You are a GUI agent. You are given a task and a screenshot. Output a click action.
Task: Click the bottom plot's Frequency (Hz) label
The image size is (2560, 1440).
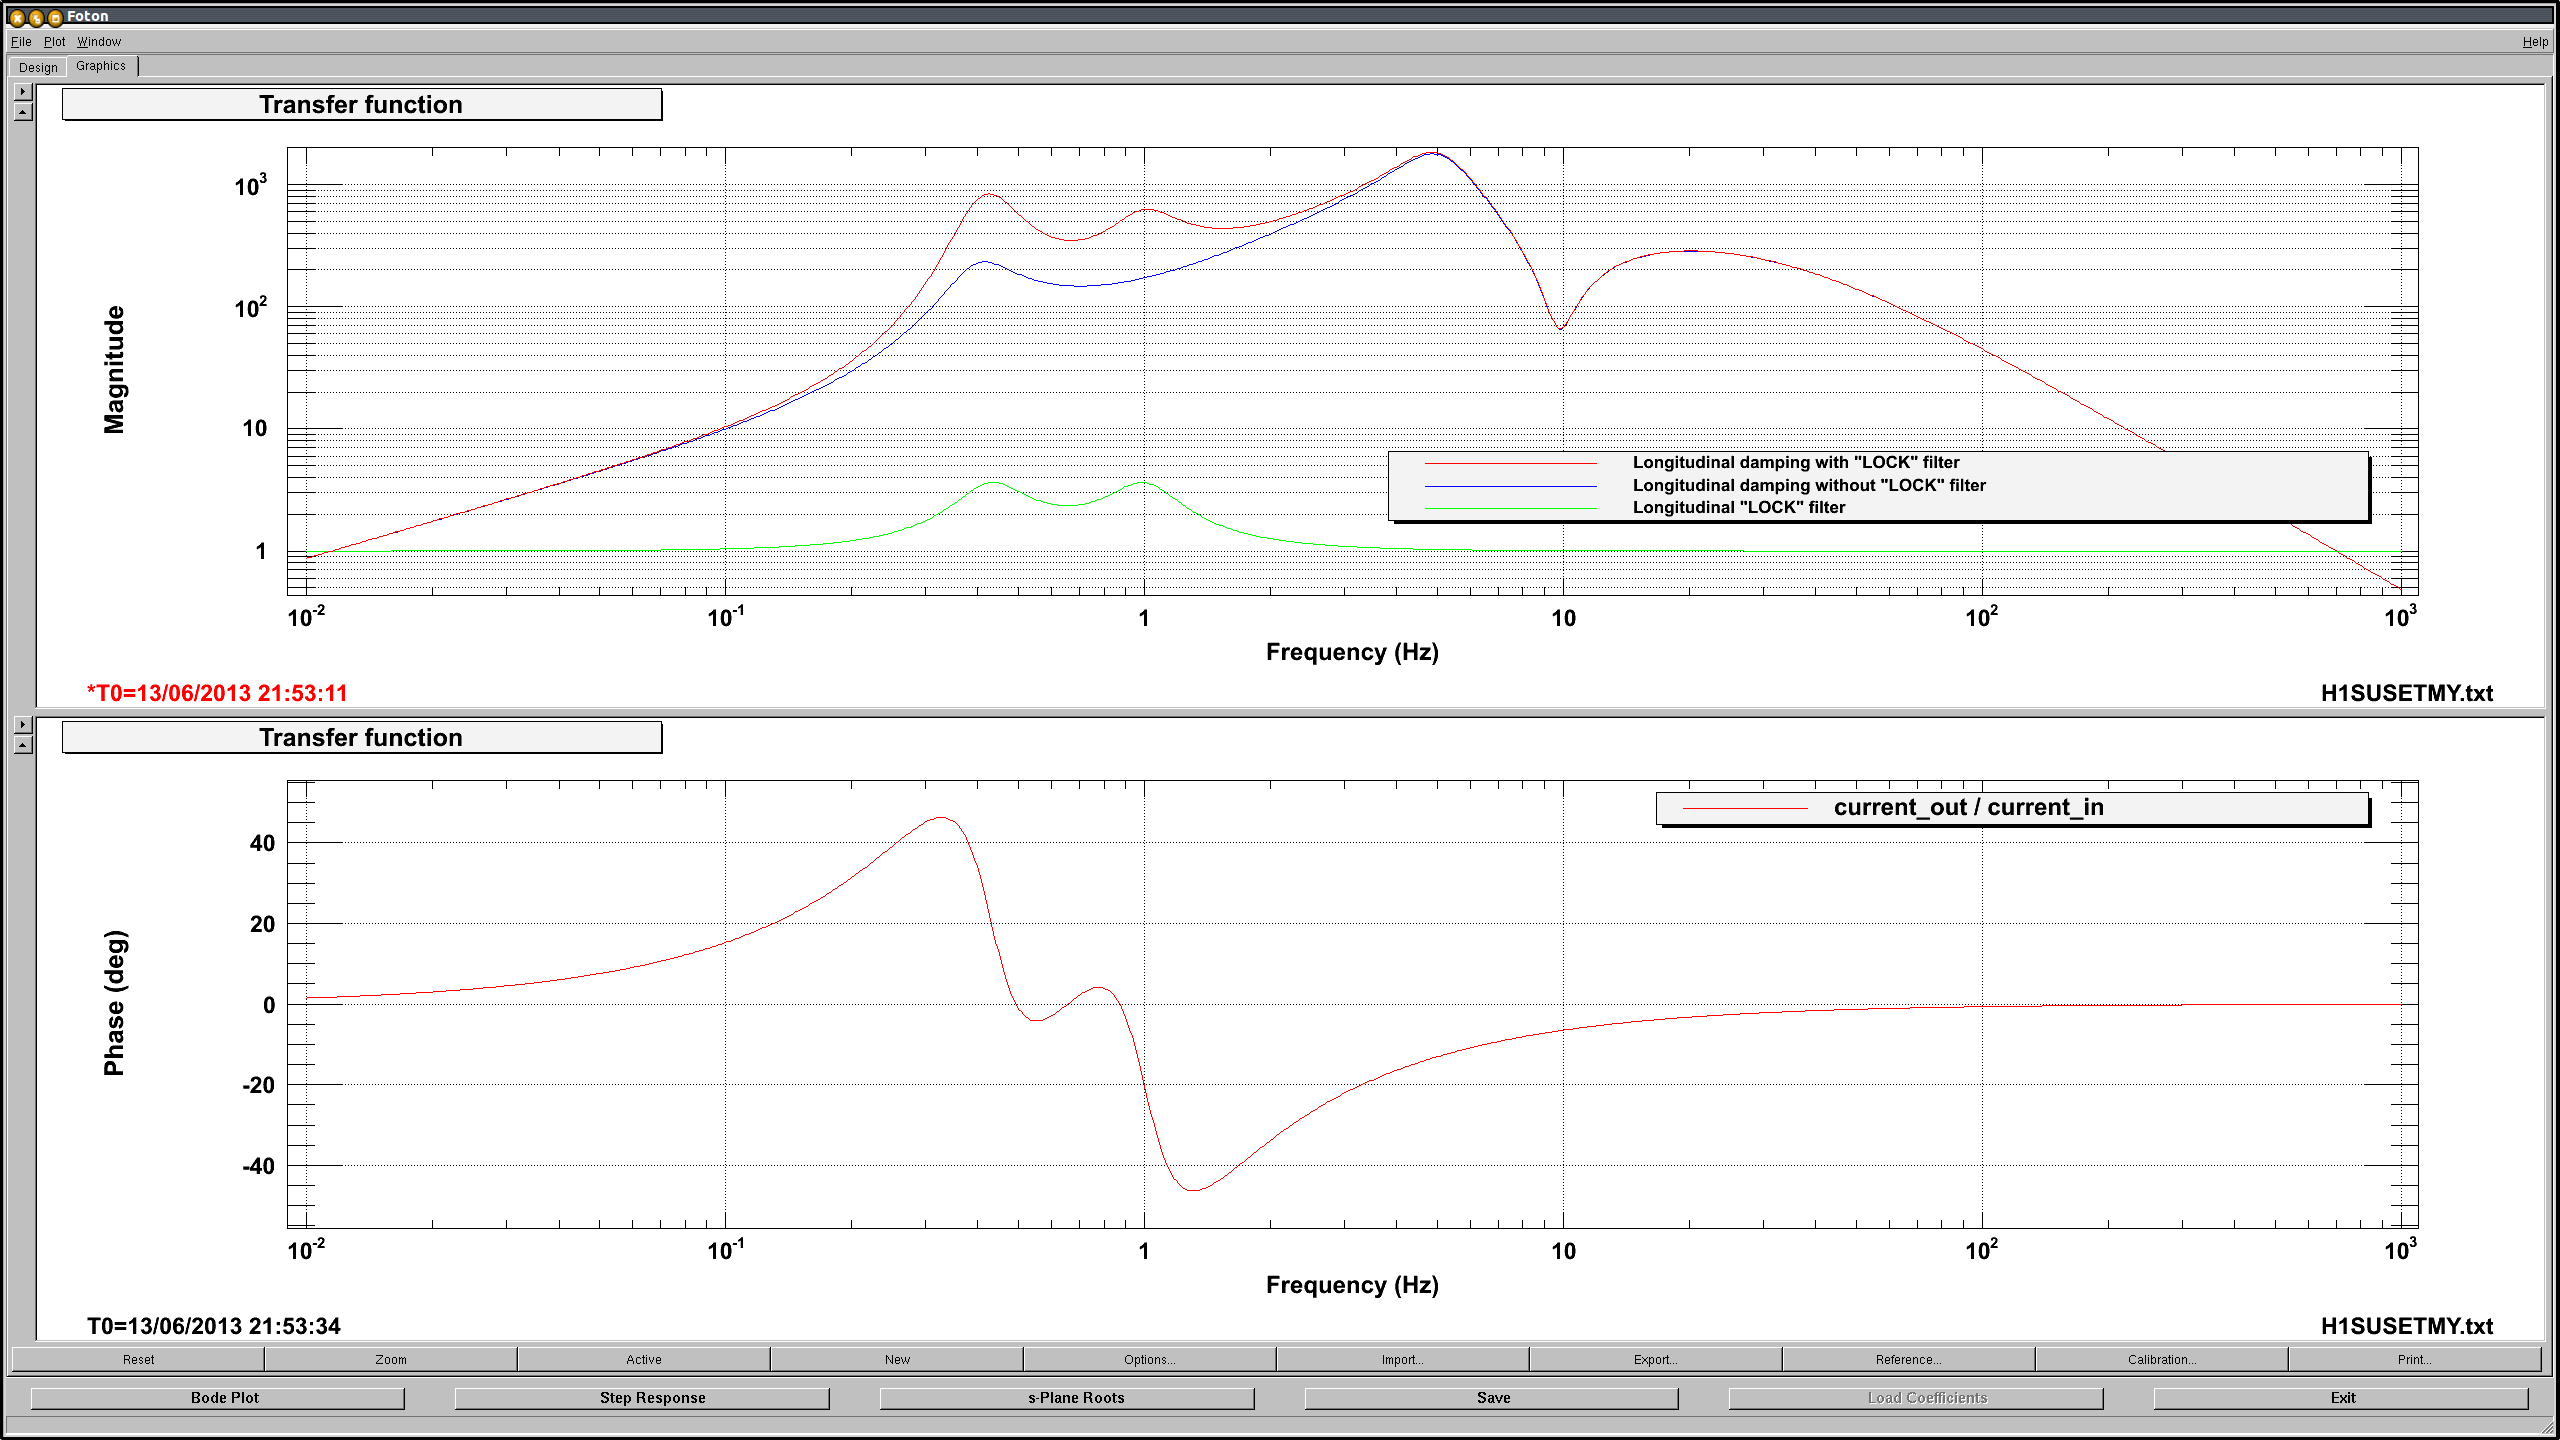click(1352, 1285)
